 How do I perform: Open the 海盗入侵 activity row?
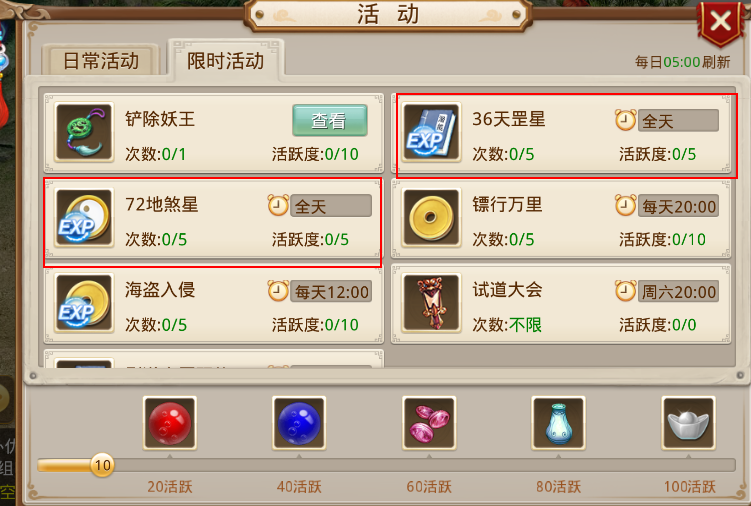[214, 306]
